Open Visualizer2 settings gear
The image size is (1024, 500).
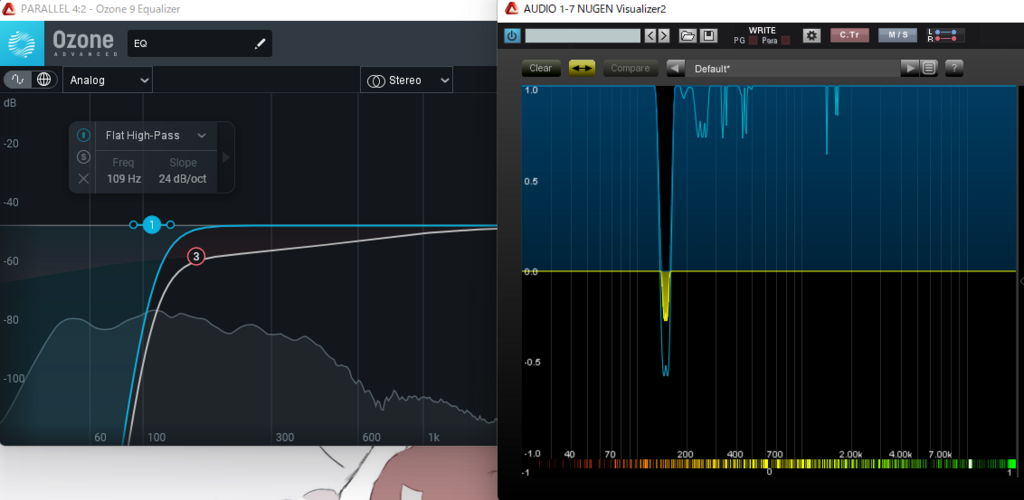pos(812,36)
